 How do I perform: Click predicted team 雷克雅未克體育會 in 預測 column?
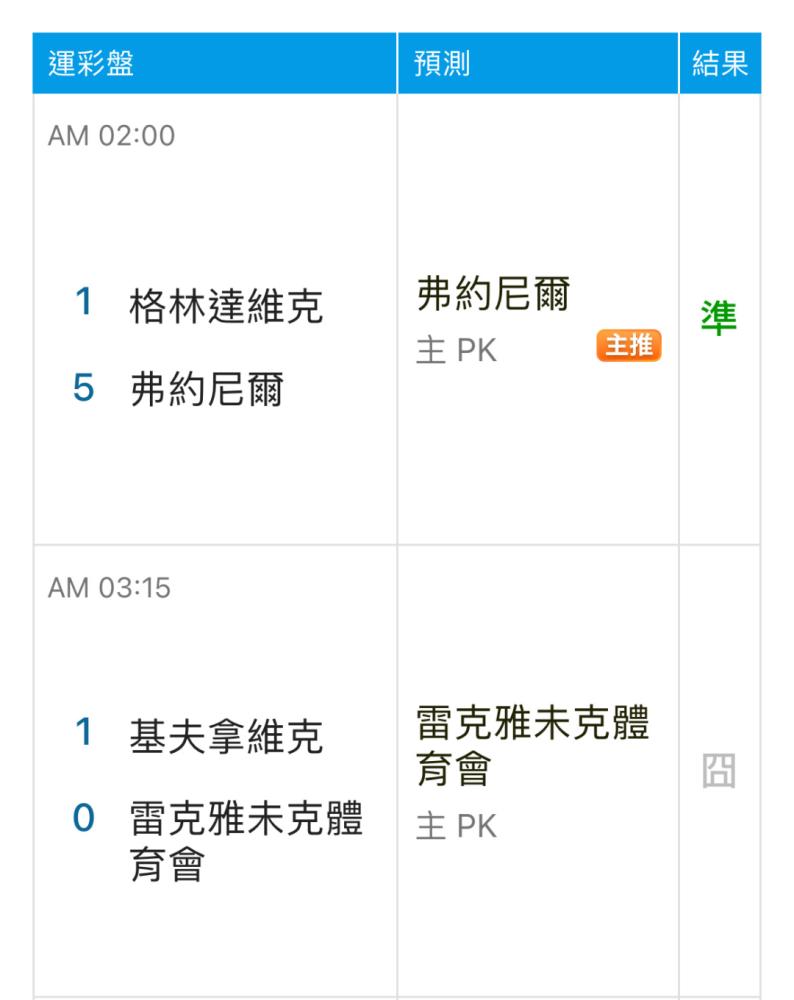tap(533, 746)
